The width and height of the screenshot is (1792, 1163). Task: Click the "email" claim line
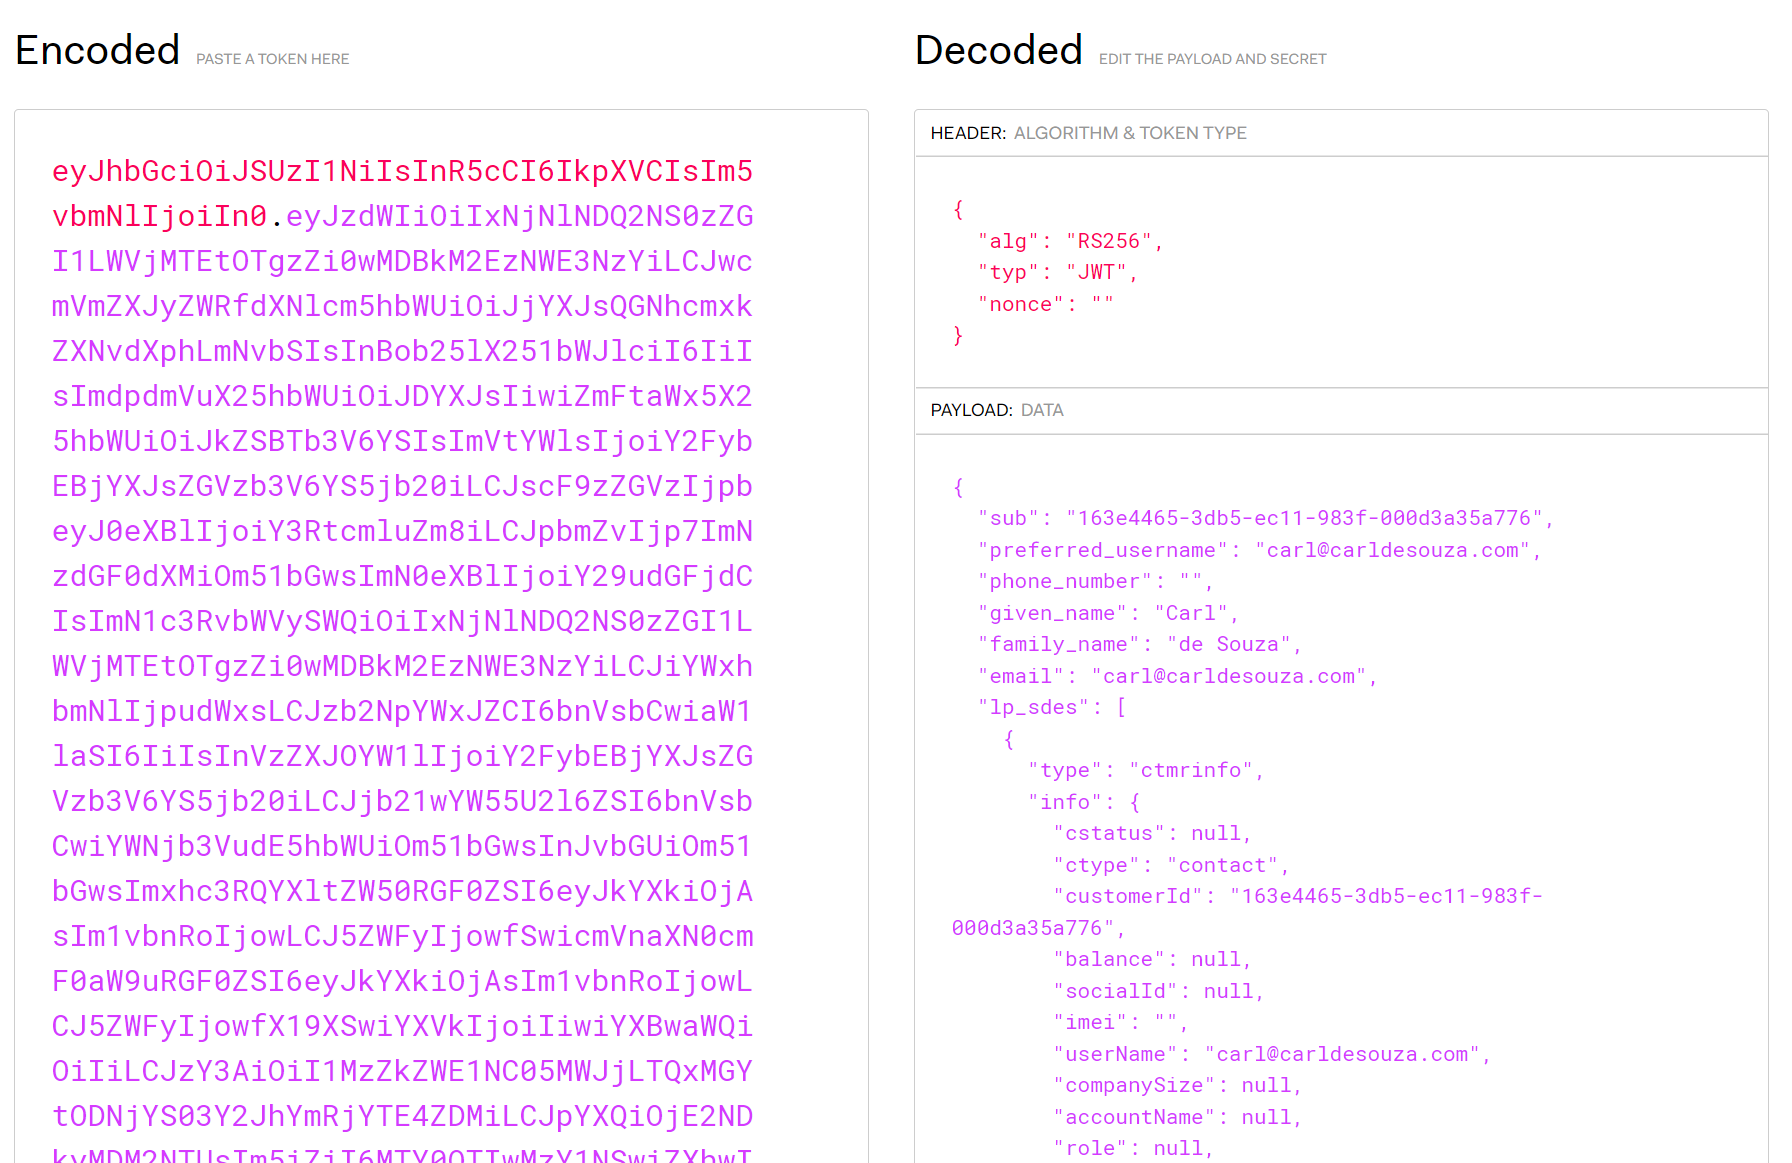1177,676
